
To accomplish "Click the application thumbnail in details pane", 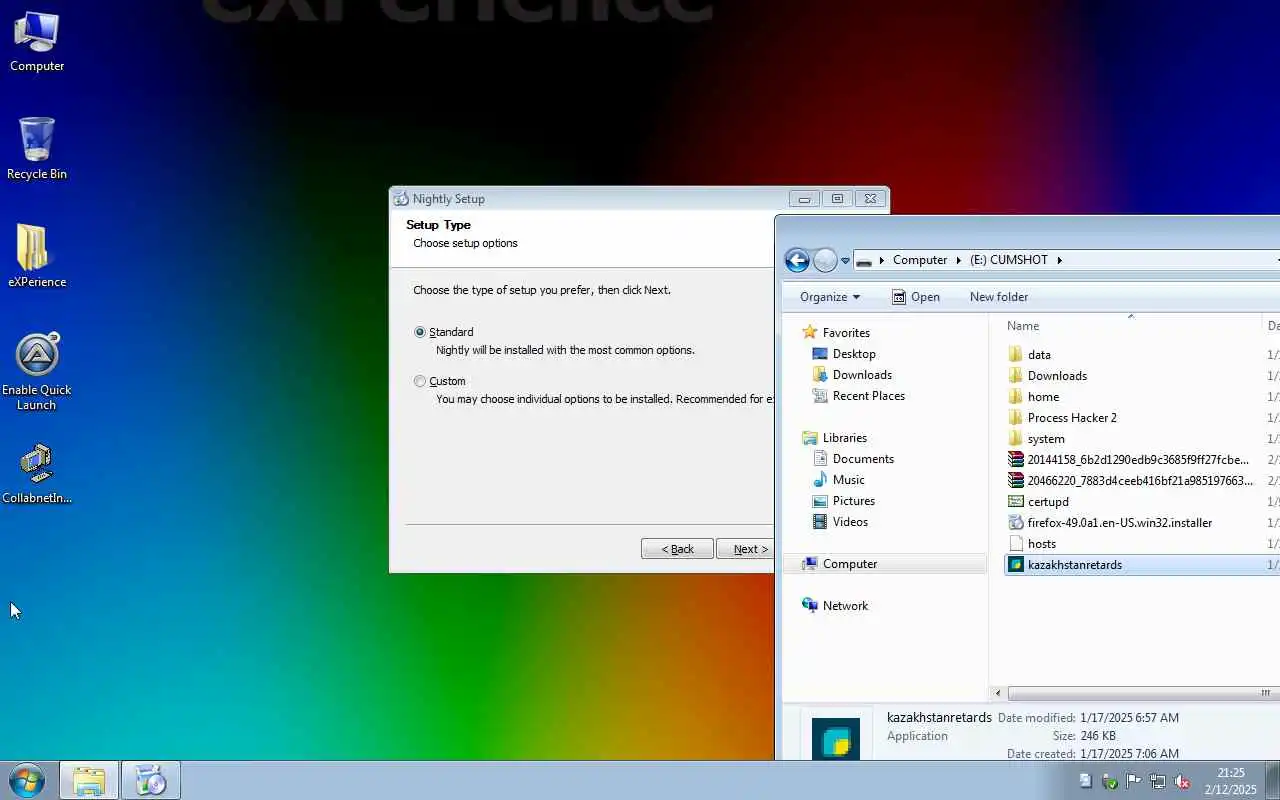I will [836, 739].
